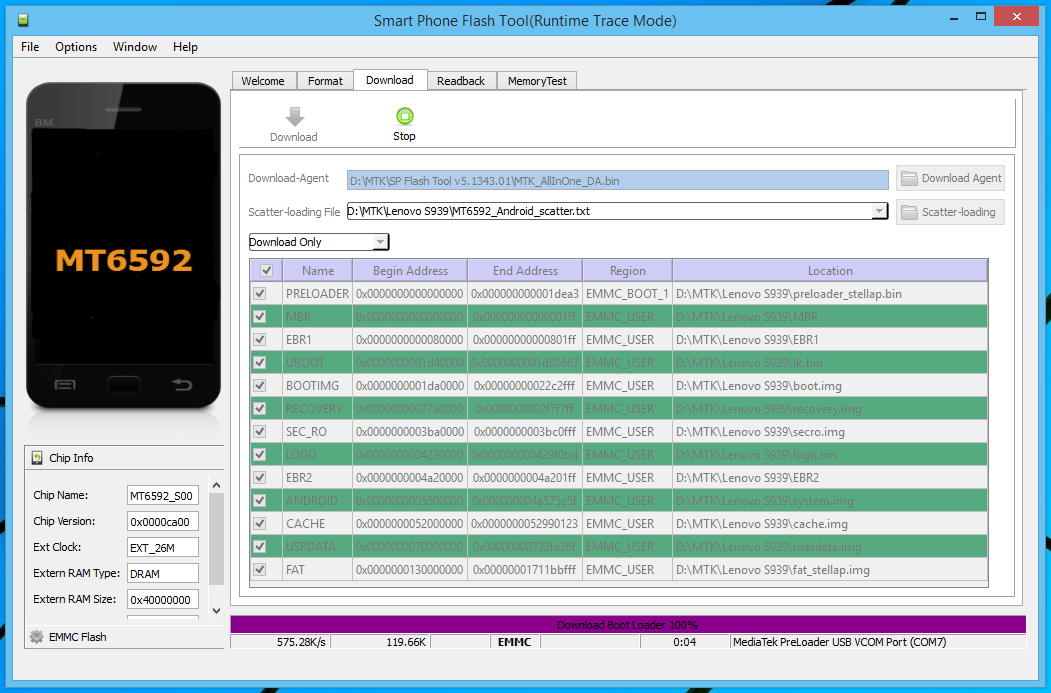Open the File menu
This screenshot has height=693, width=1051.
point(30,47)
